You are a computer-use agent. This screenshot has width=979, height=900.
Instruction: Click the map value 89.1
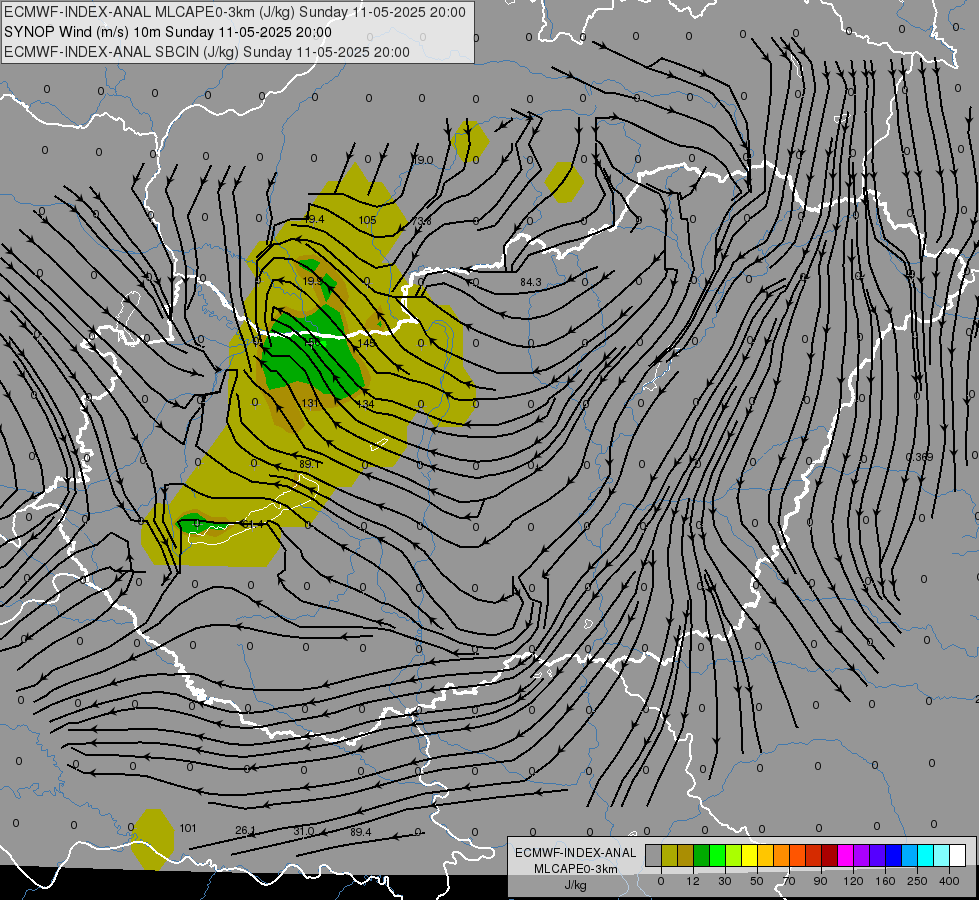pos(310,464)
